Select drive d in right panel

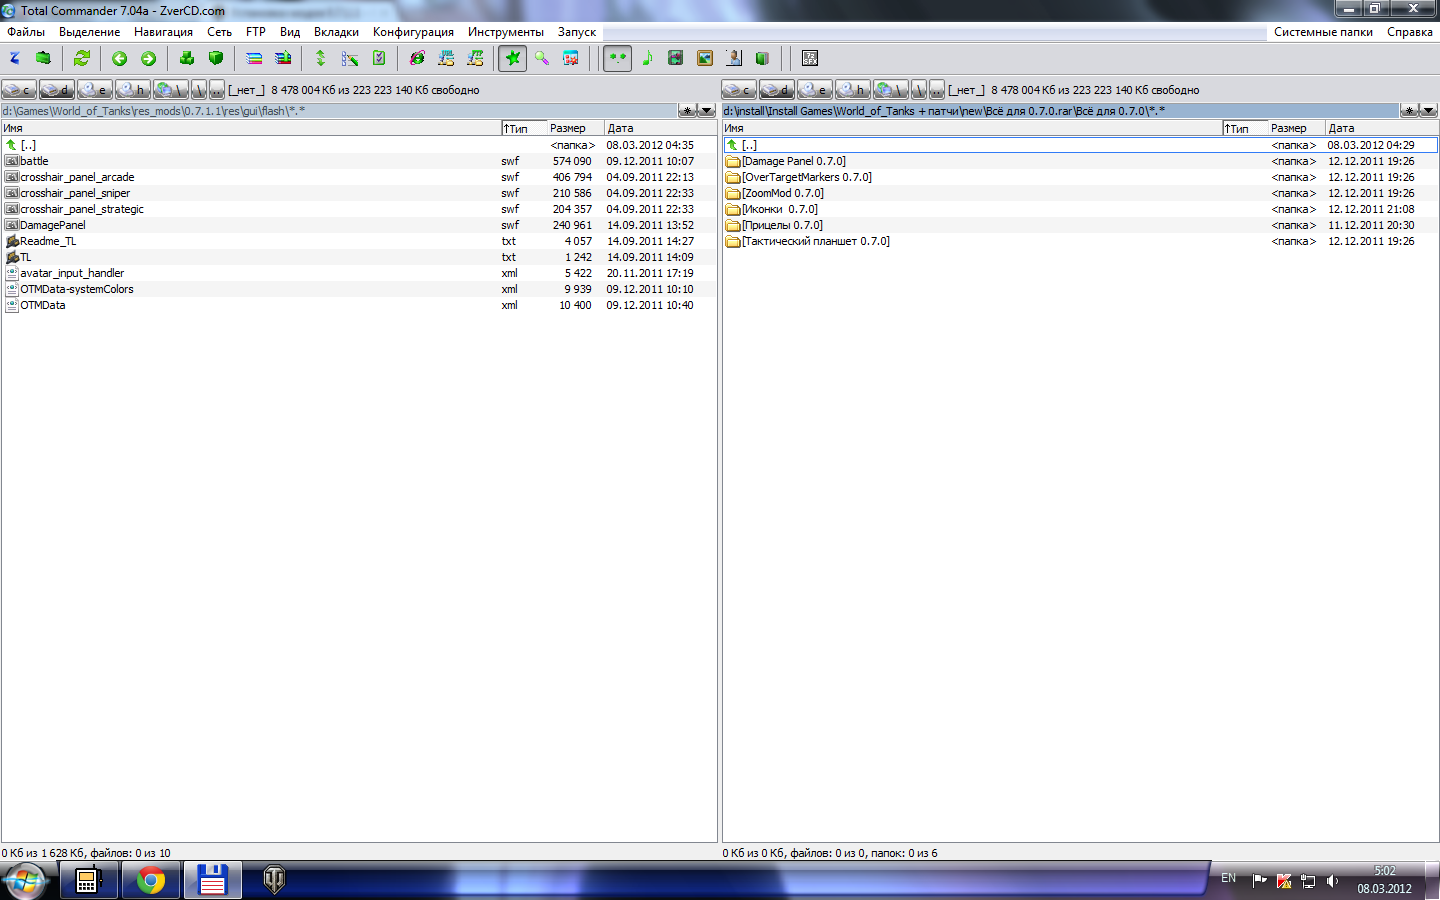pyautogui.click(x=777, y=90)
